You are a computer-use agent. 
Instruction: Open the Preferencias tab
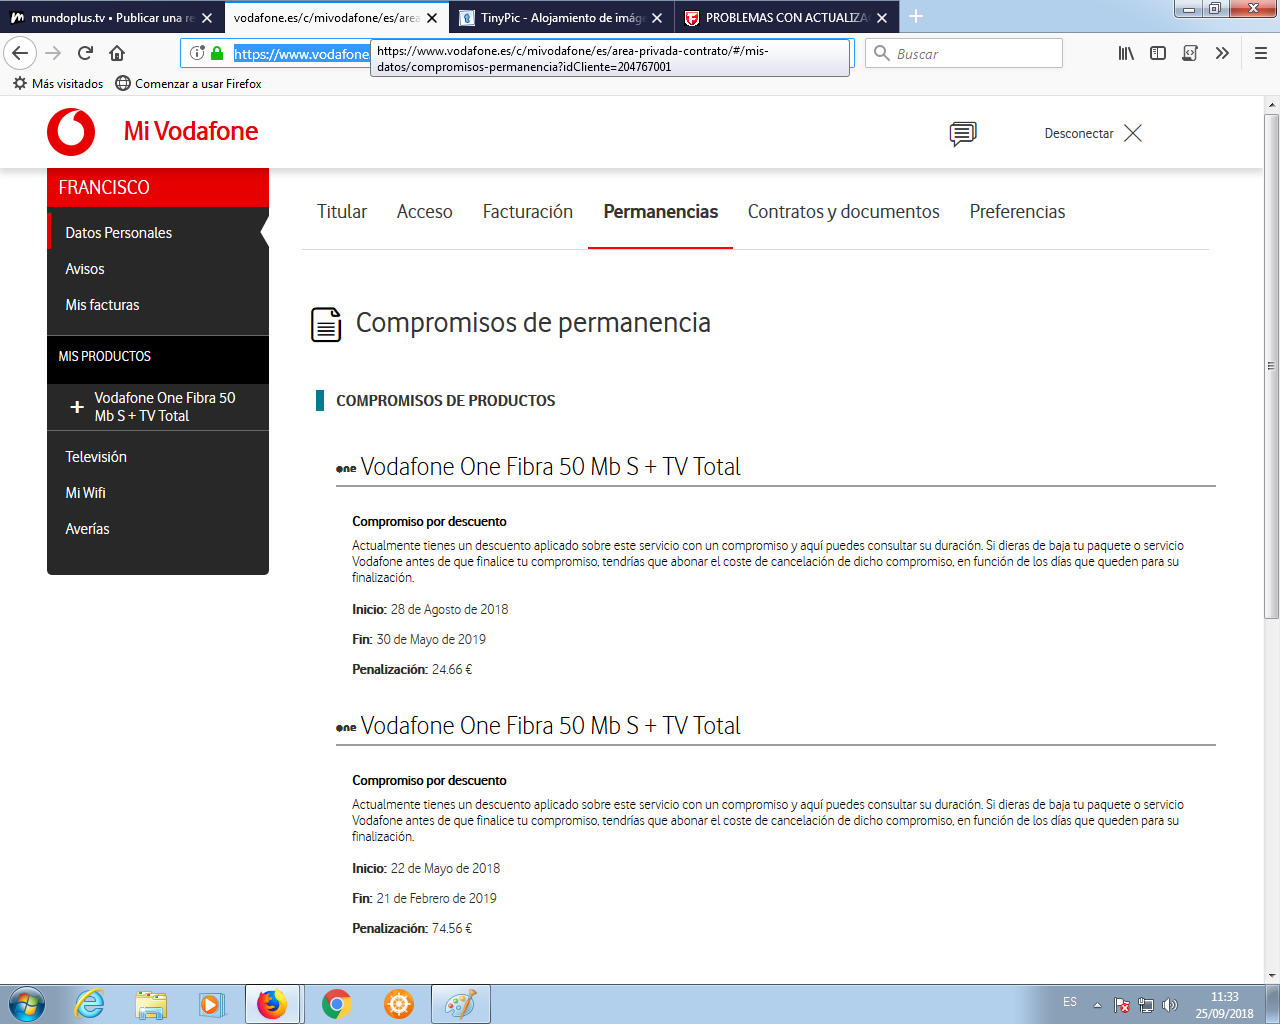[x=1017, y=212]
